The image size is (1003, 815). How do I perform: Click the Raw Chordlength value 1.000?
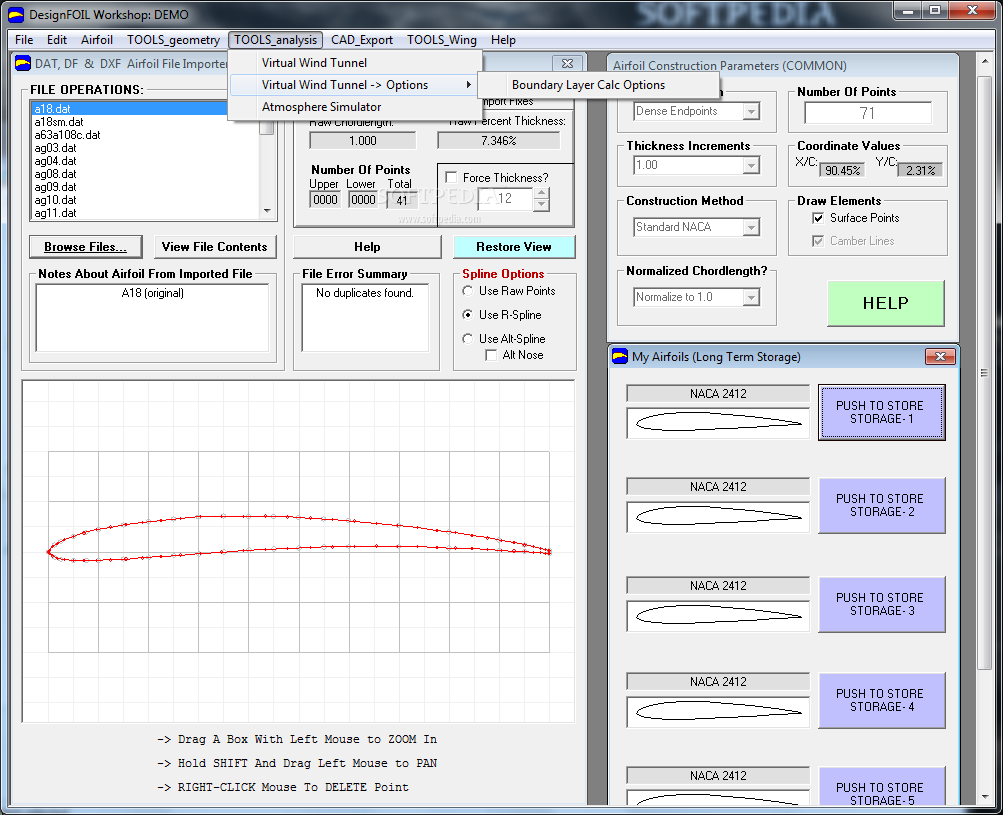click(363, 141)
